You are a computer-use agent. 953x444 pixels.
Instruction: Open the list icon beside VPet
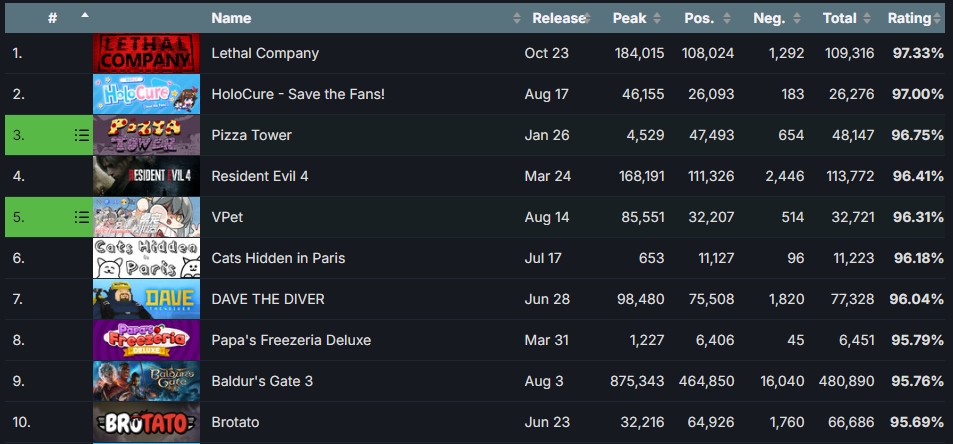tap(81, 217)
